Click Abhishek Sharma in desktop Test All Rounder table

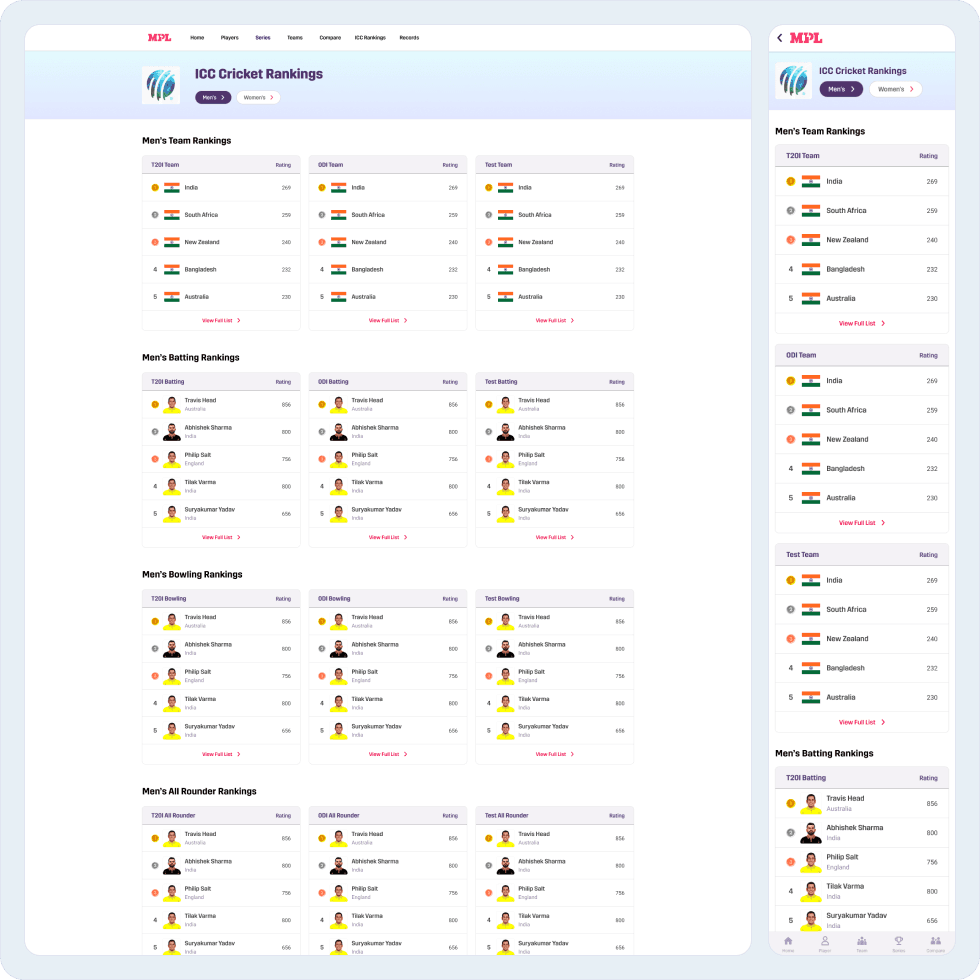pos(542,861)
